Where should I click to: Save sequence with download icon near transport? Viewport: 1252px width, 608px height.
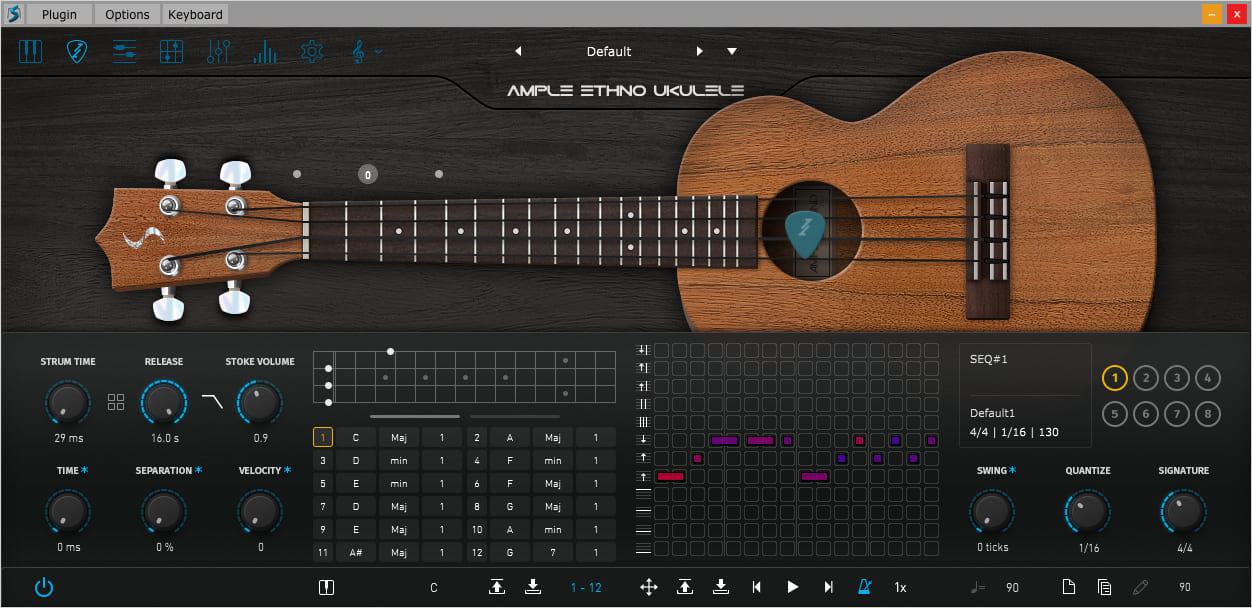(x=721, y=587)
